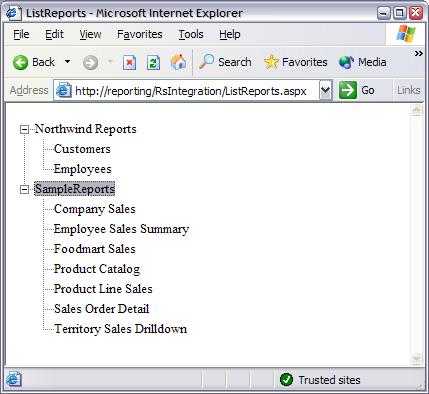Open the address bar dropdown
Viewport: 429px width, 394px height.
point(326,90)
